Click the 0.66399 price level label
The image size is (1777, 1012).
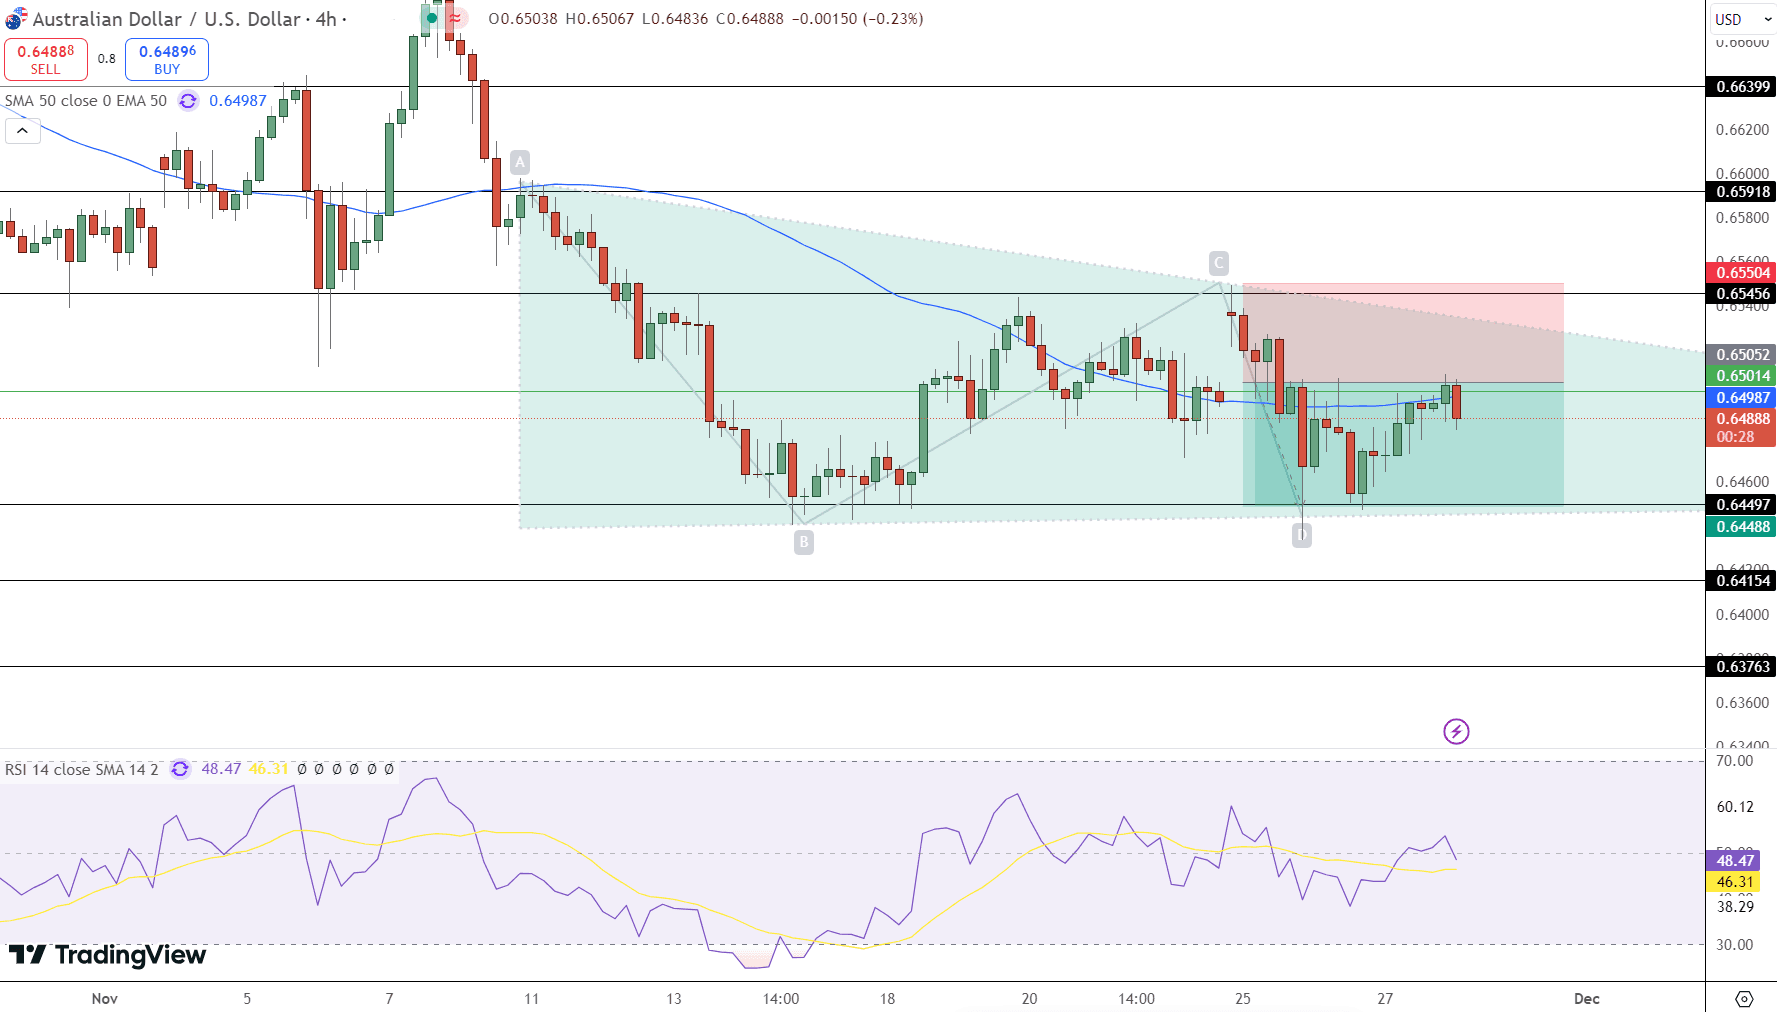pyautogui.click(x=1741, y=87)
